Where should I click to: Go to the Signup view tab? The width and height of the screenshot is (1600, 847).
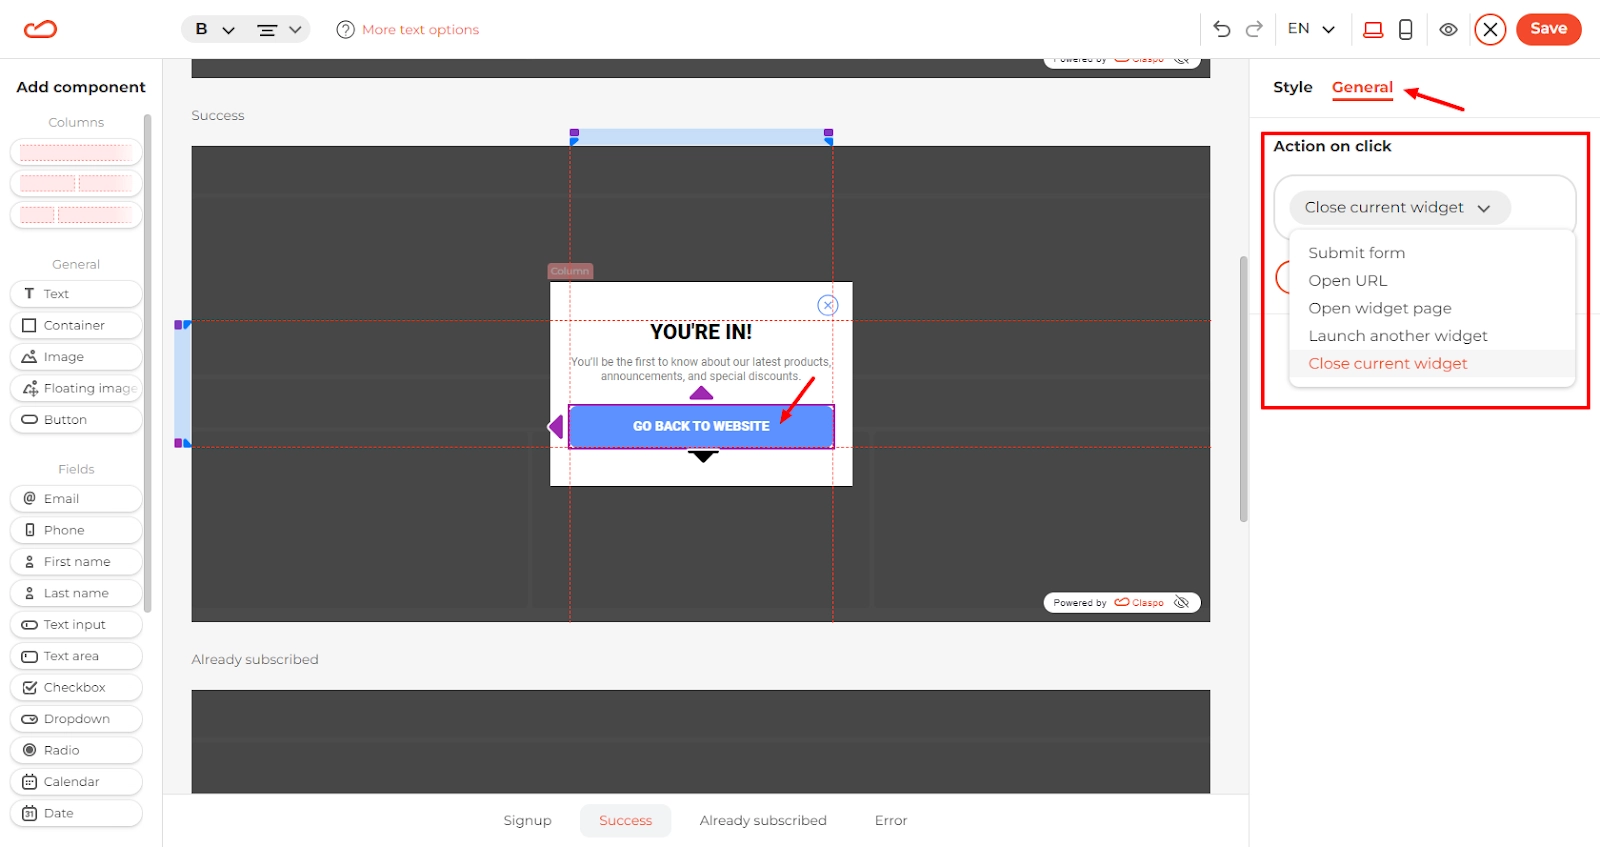(527, 821)
